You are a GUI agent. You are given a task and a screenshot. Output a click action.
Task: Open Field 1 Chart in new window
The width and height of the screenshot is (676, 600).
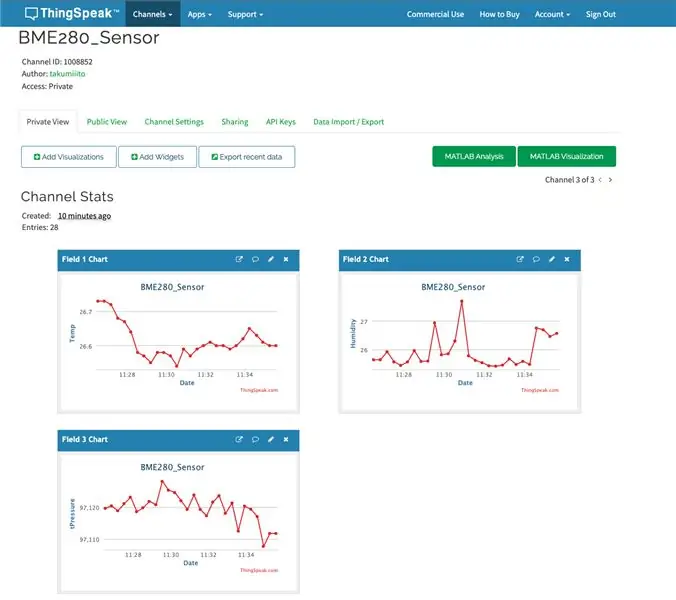(239, 259)
